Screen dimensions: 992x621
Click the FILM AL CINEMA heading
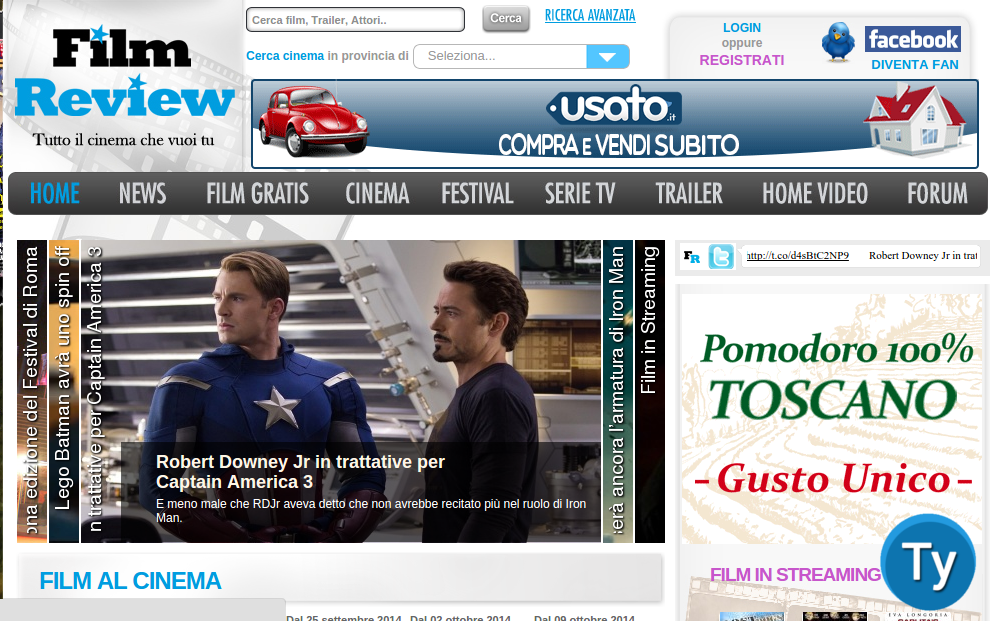(130, 581)
